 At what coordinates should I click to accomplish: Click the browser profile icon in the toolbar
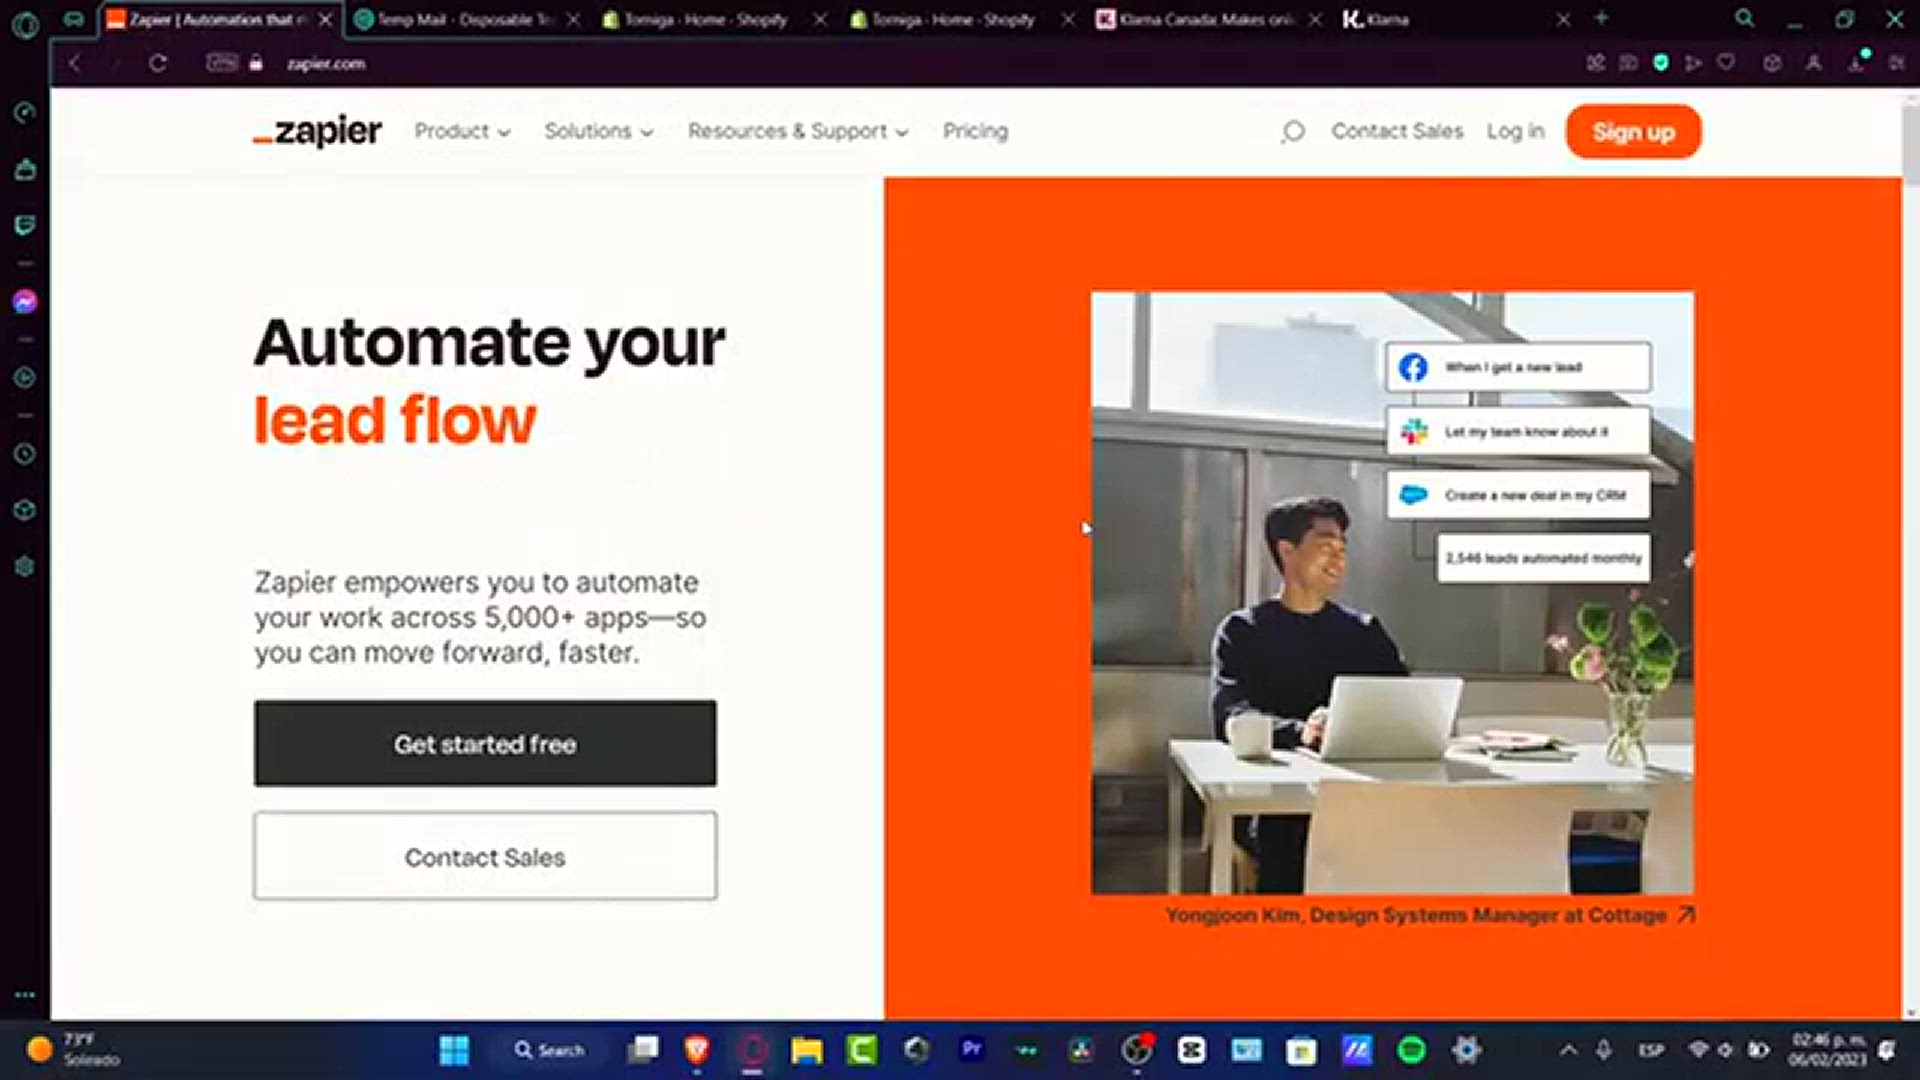[x=1814, y=63]
